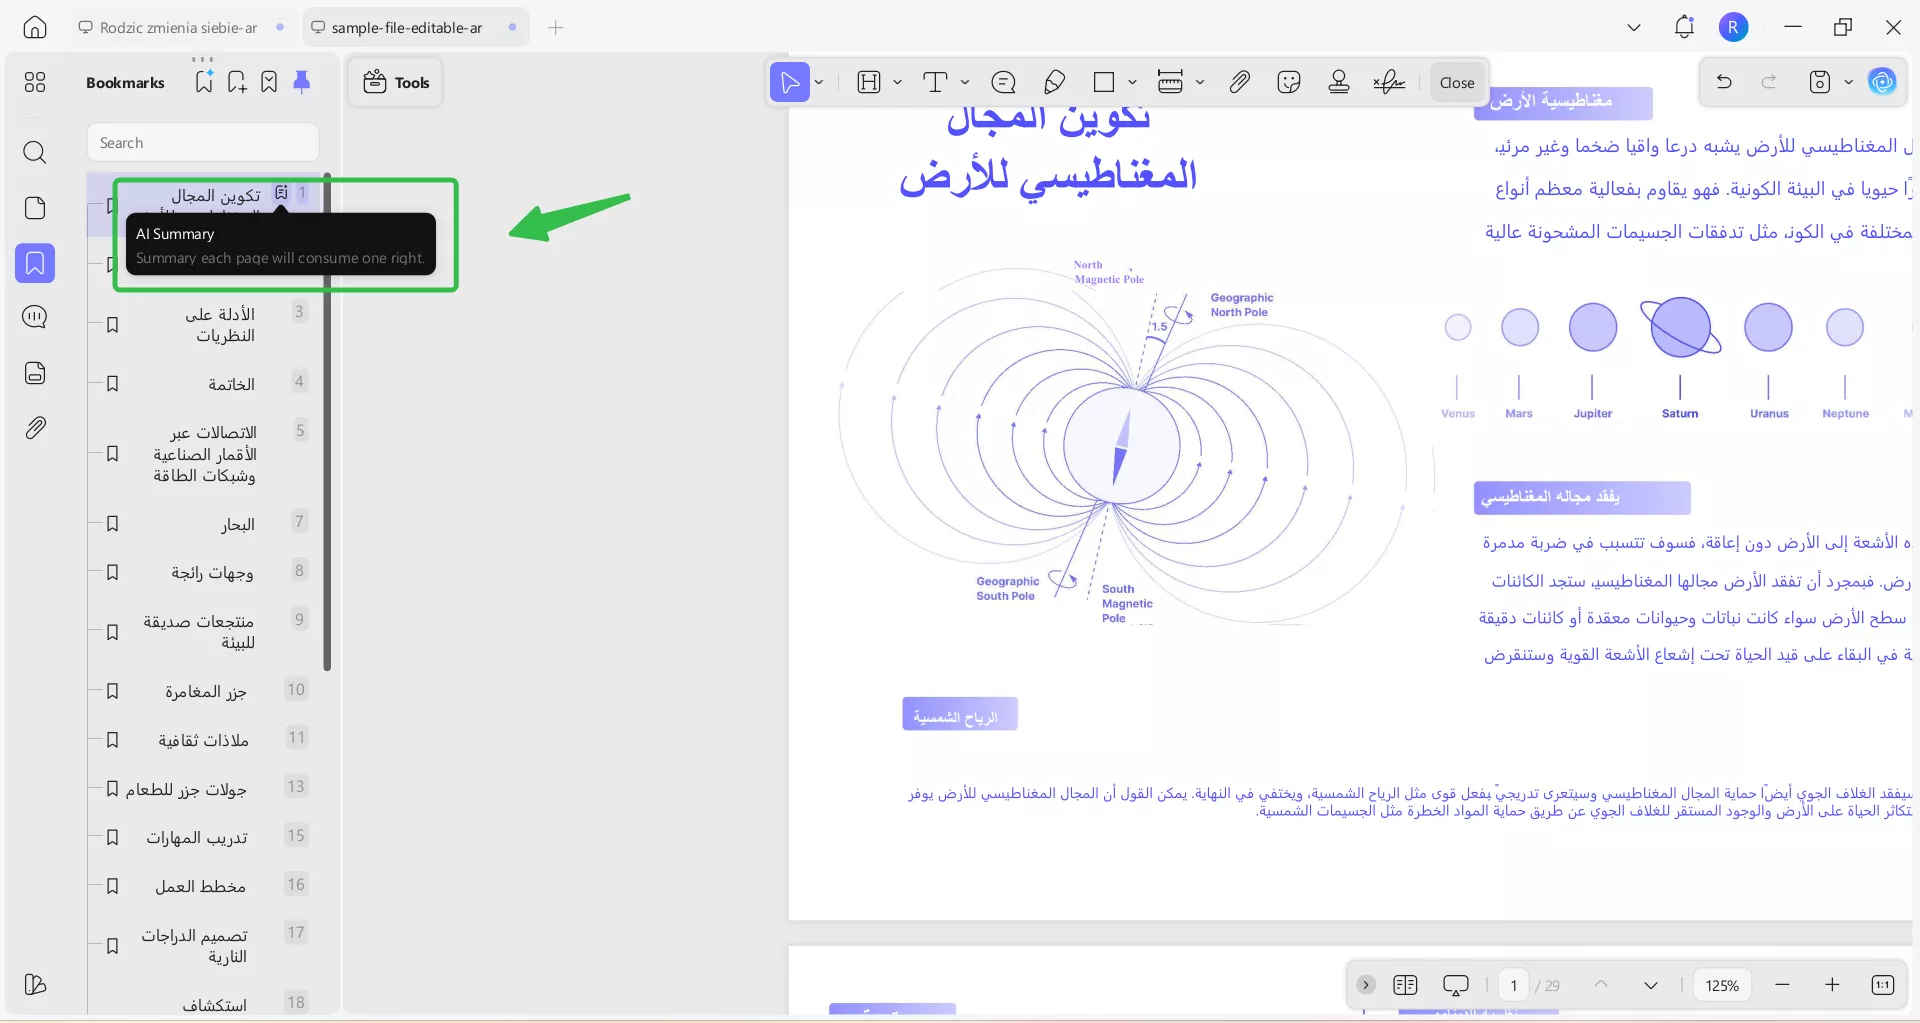Open the Tools menu
Screen dimensions: 1920x1023
click(394, 82)
